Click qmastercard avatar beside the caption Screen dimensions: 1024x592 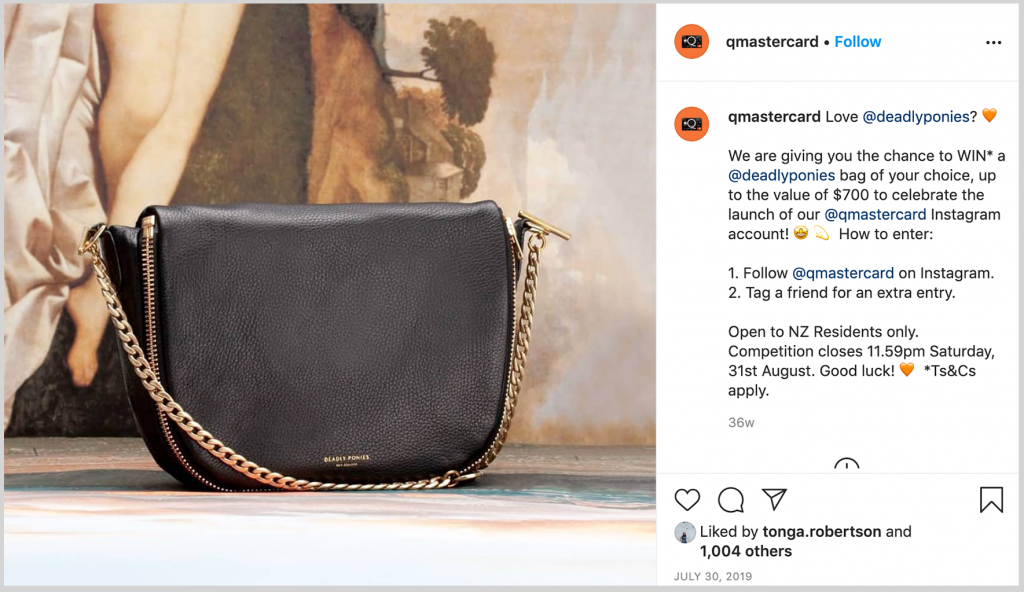[692, 123]
